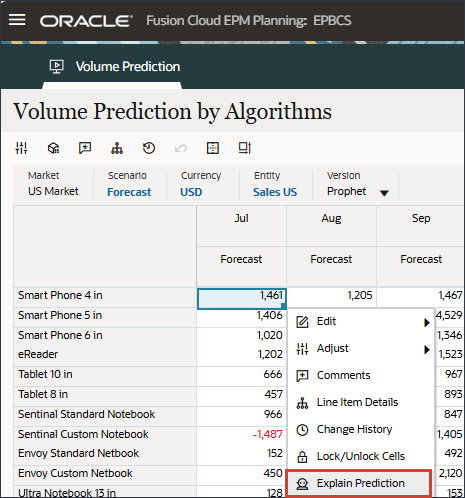Click the change history clock toolbar icon

click(149, 148)
